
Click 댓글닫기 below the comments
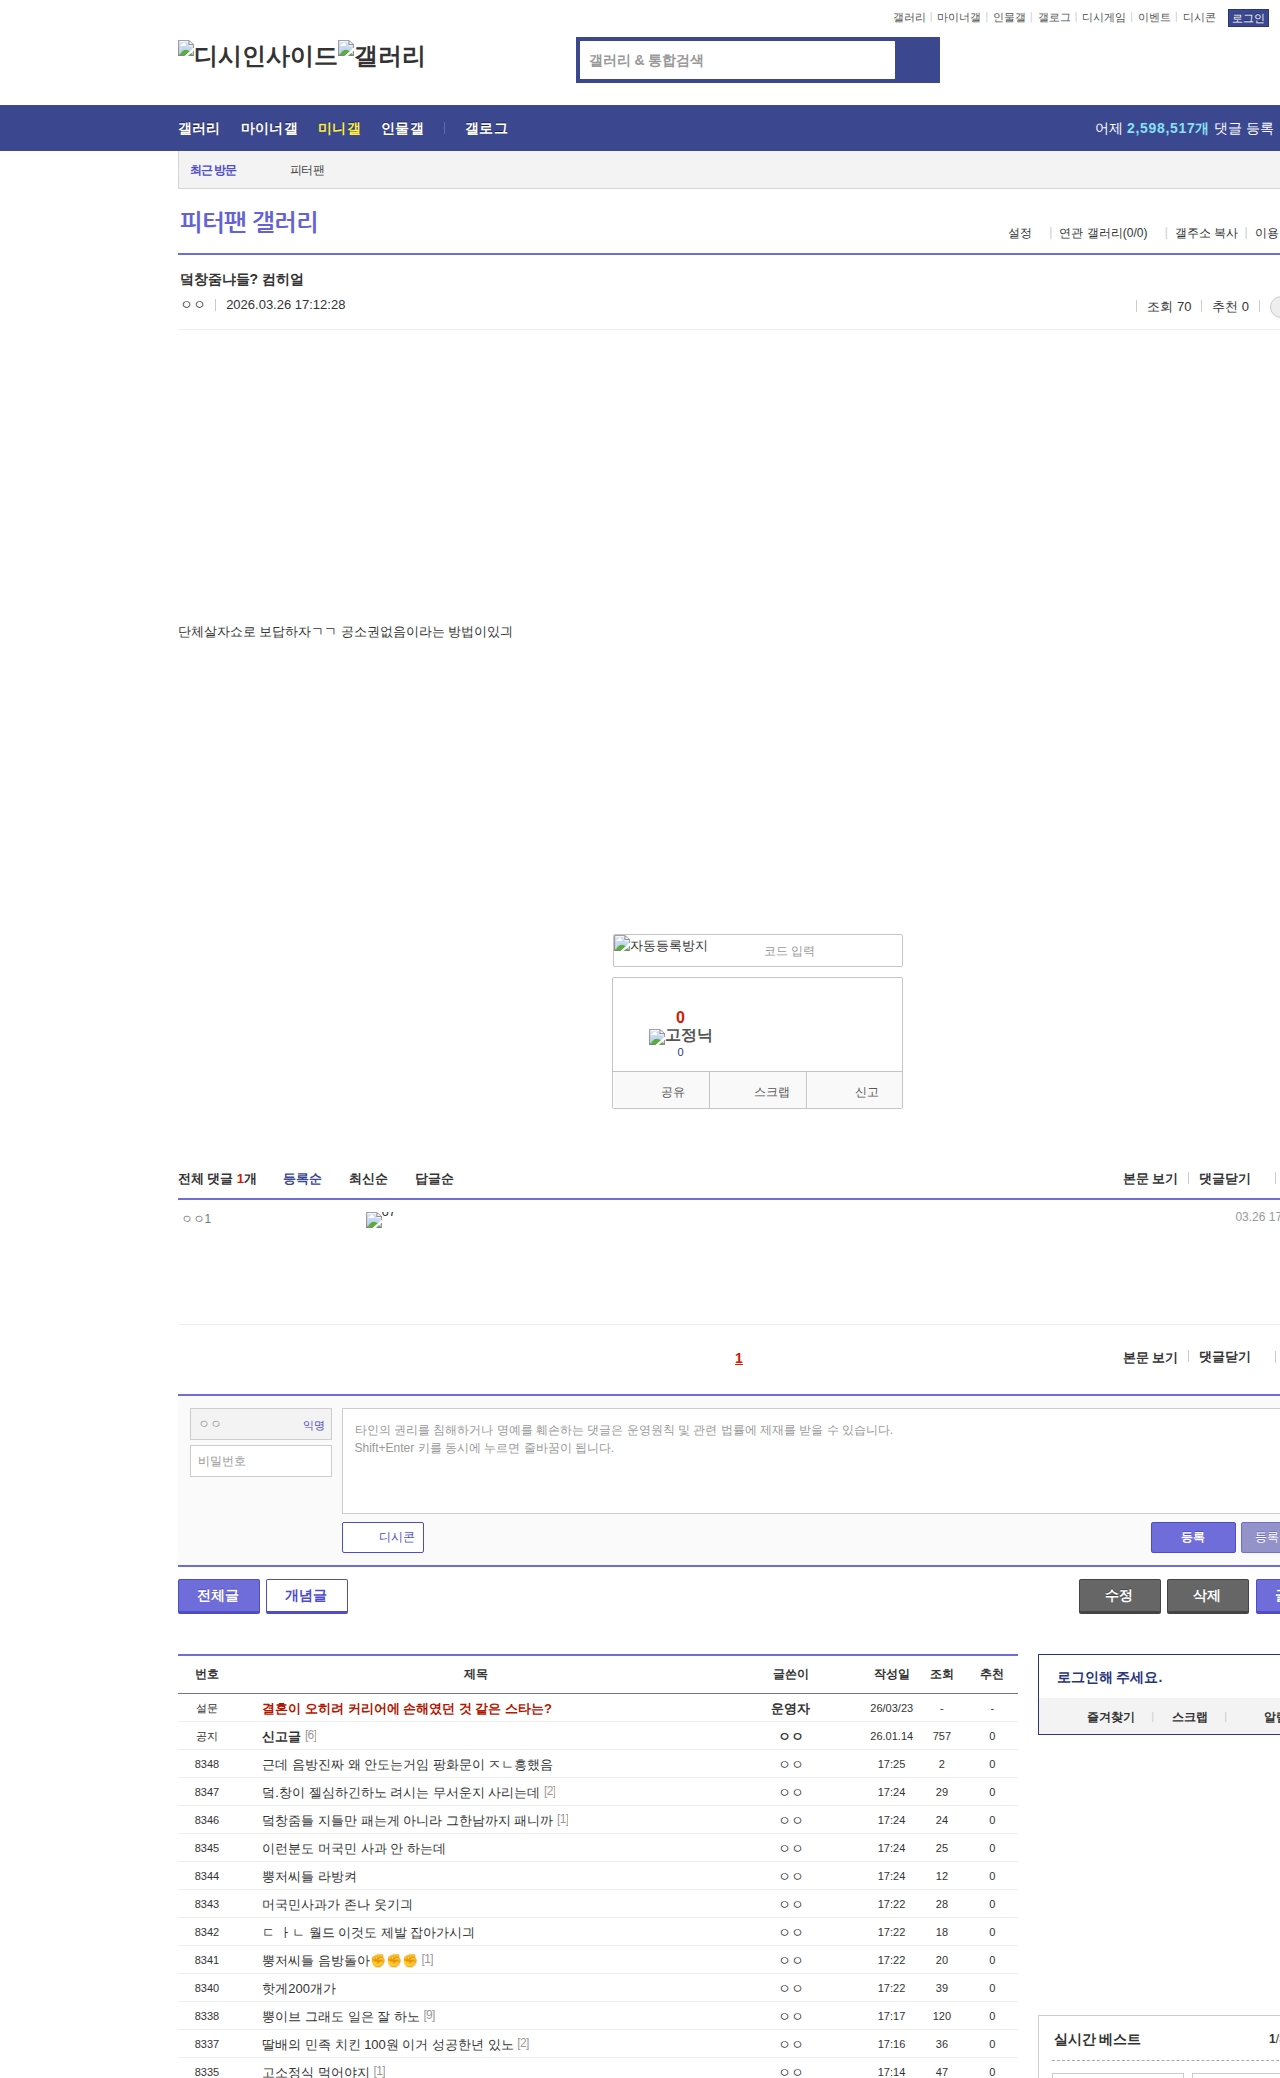coord(1225,1357)
